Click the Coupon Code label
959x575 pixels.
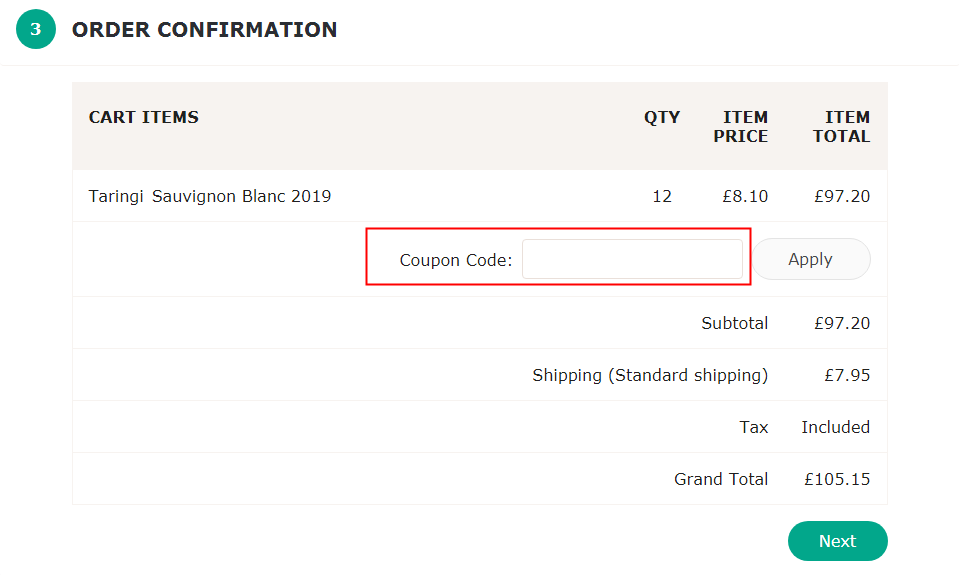click(x=456, y=260)
